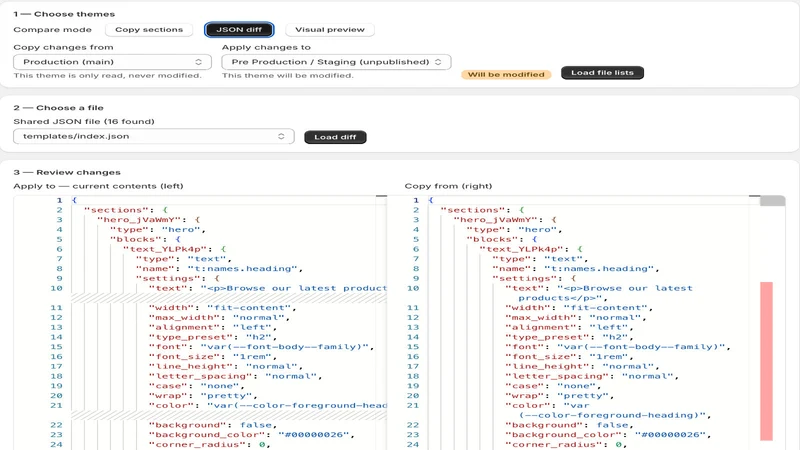The width and height of the screenshot is (800, 450).
Task: Click "corner_radius" line in right pane
Action: pos(565,444)
